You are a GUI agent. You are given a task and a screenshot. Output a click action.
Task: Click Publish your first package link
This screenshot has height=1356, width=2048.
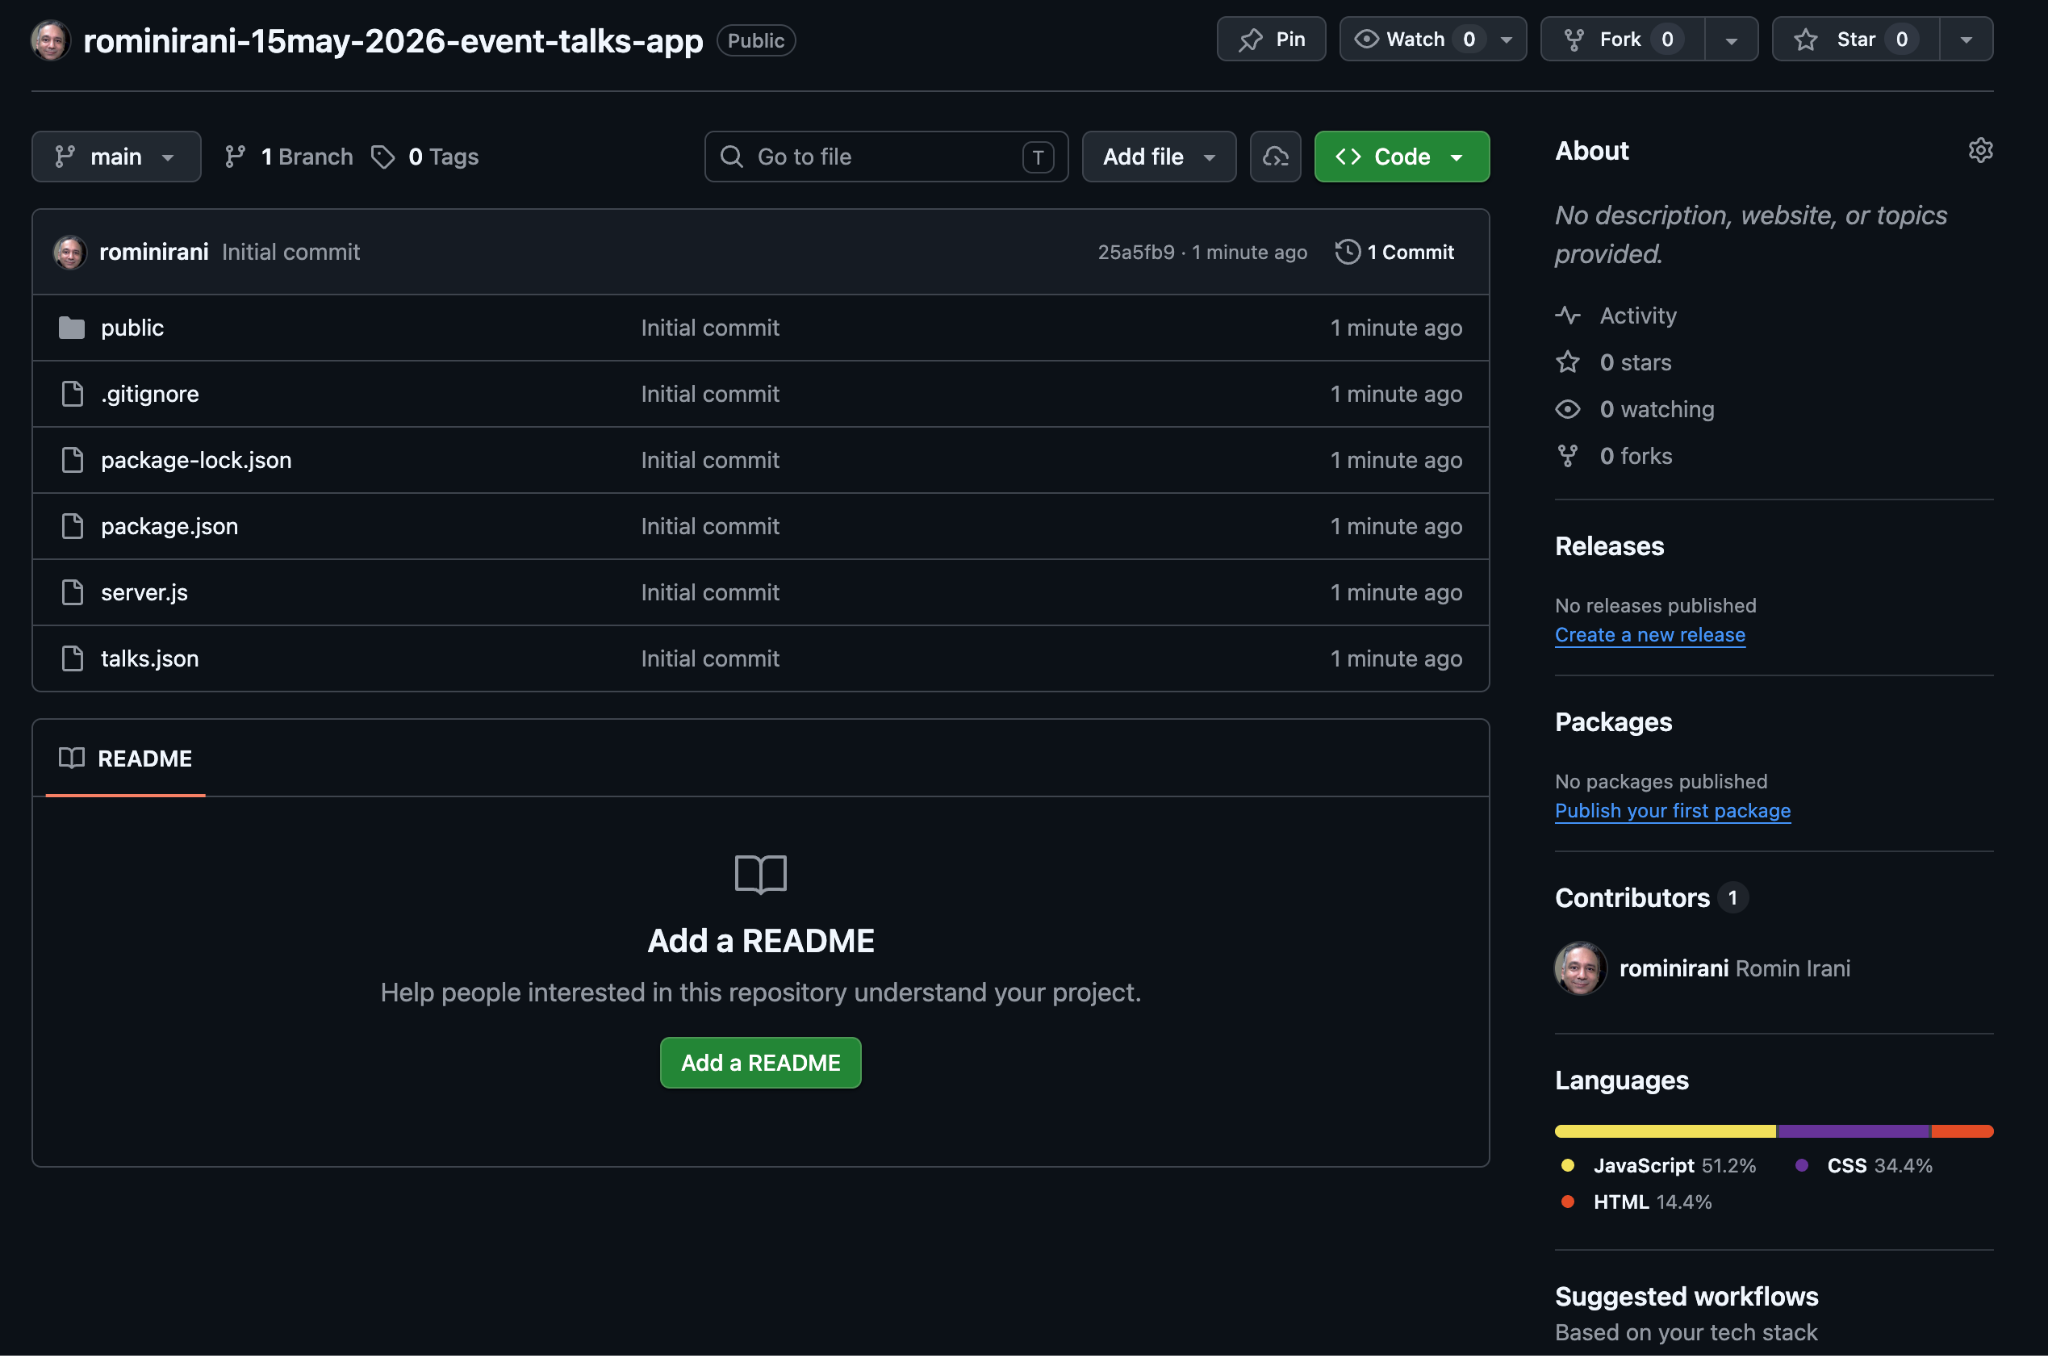tap(1673, 811)
